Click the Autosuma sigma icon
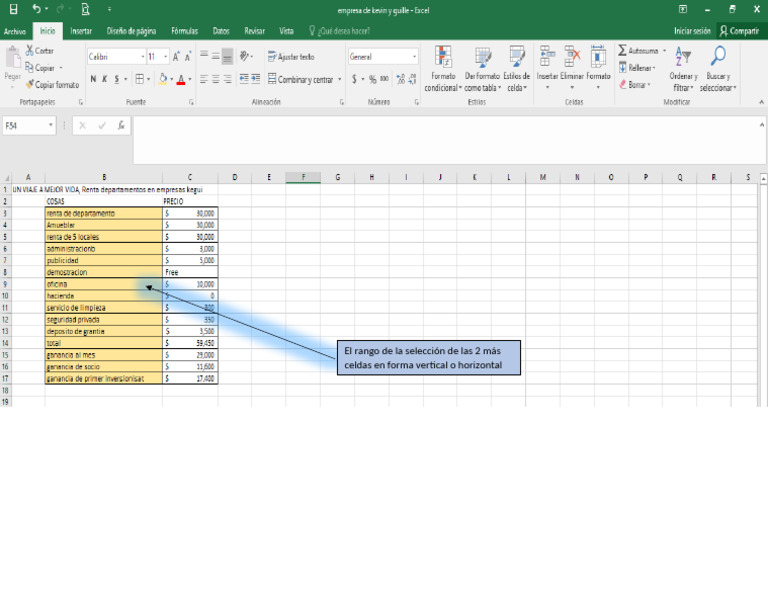This screenshot has height=594, width=768. 623,50
